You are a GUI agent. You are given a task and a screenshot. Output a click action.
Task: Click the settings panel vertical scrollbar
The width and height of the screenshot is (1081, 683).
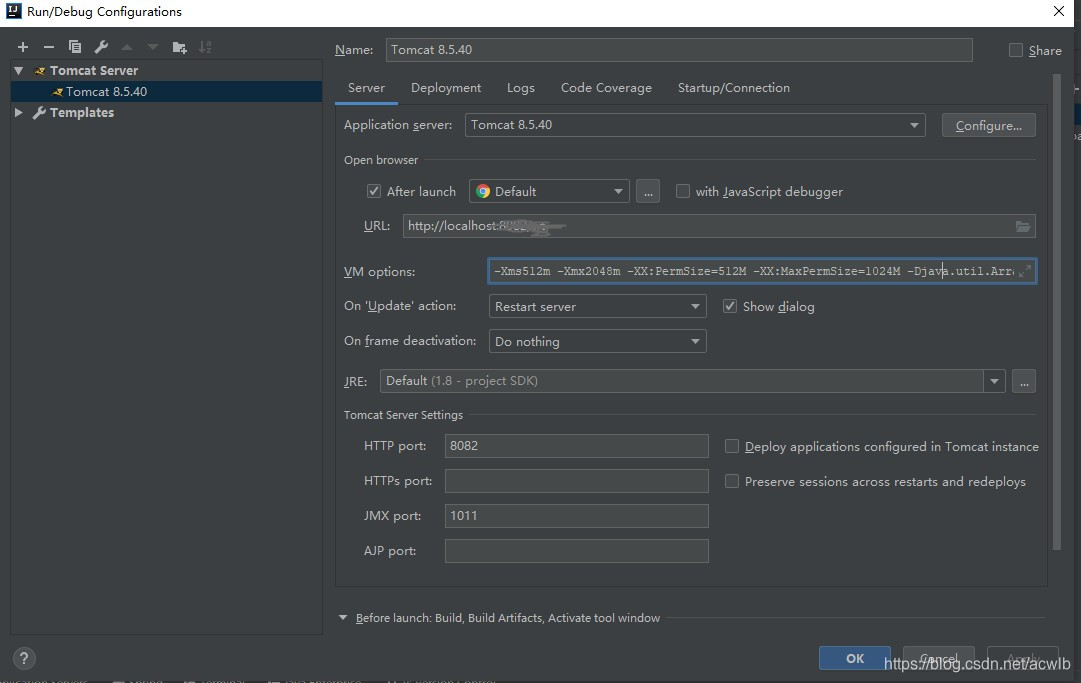(x=1057, y=312)
